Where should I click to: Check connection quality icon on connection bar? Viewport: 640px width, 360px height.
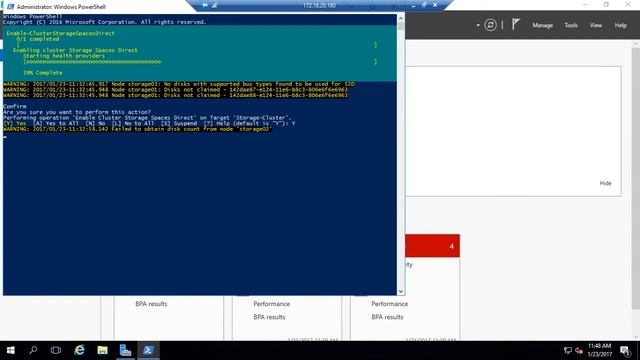tap(214, 5)
